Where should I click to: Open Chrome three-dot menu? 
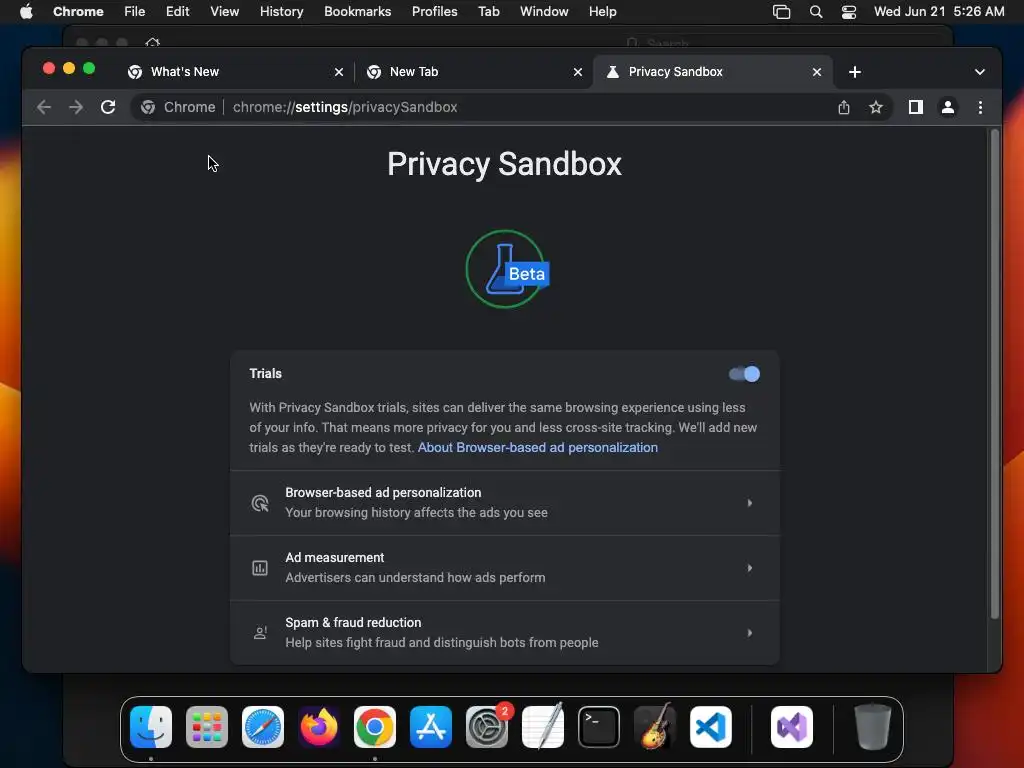click(980, 107)
